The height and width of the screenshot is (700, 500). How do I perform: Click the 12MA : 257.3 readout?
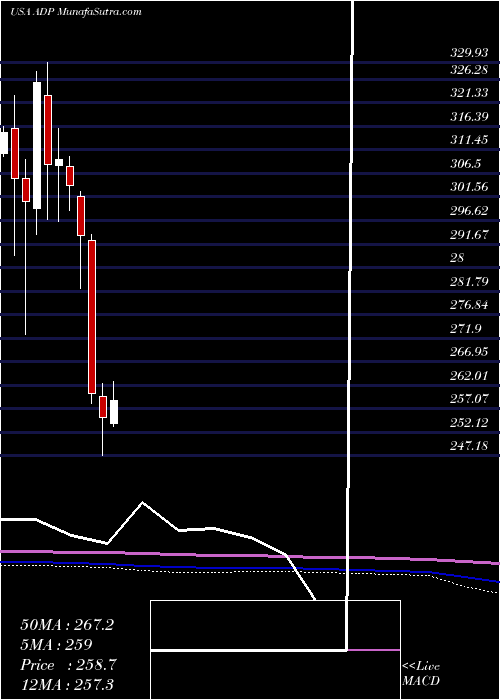click(67, 684)
